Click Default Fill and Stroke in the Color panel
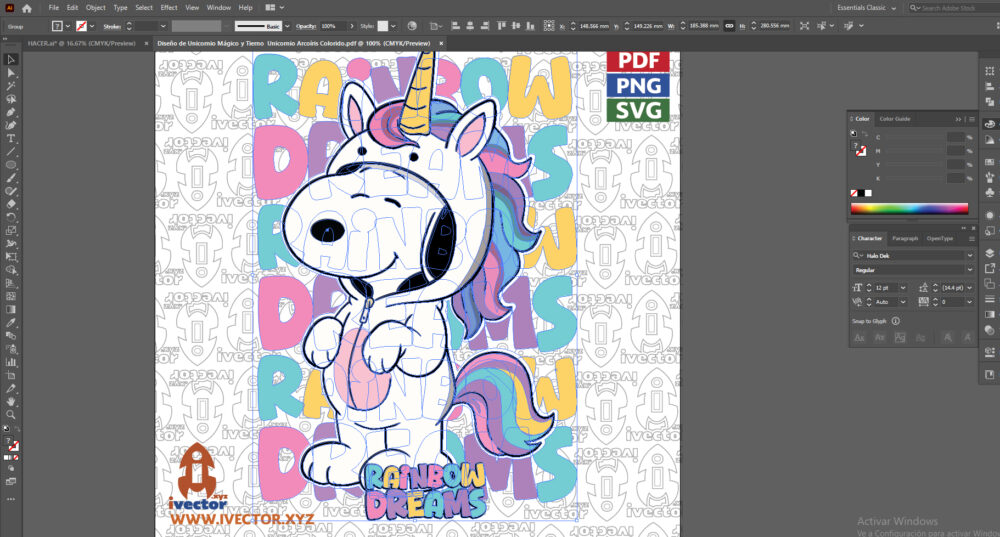Image resolution: width=1000 pixels, height=537 pixels. pyautogui.click(x=853, y=134)
